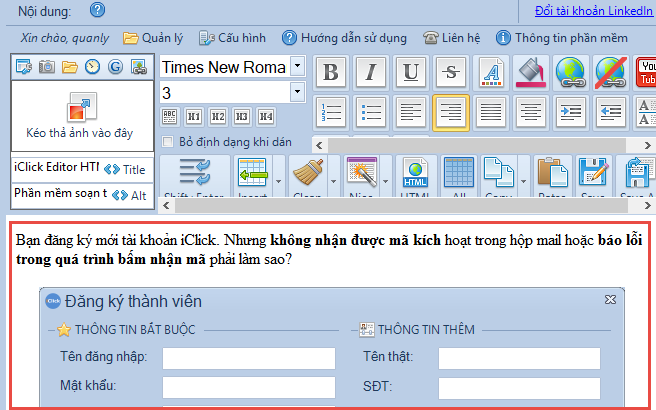Viewport: 656px width, 410px height.
Task: Open the Liên hệ contact menu
Action: 451,38
